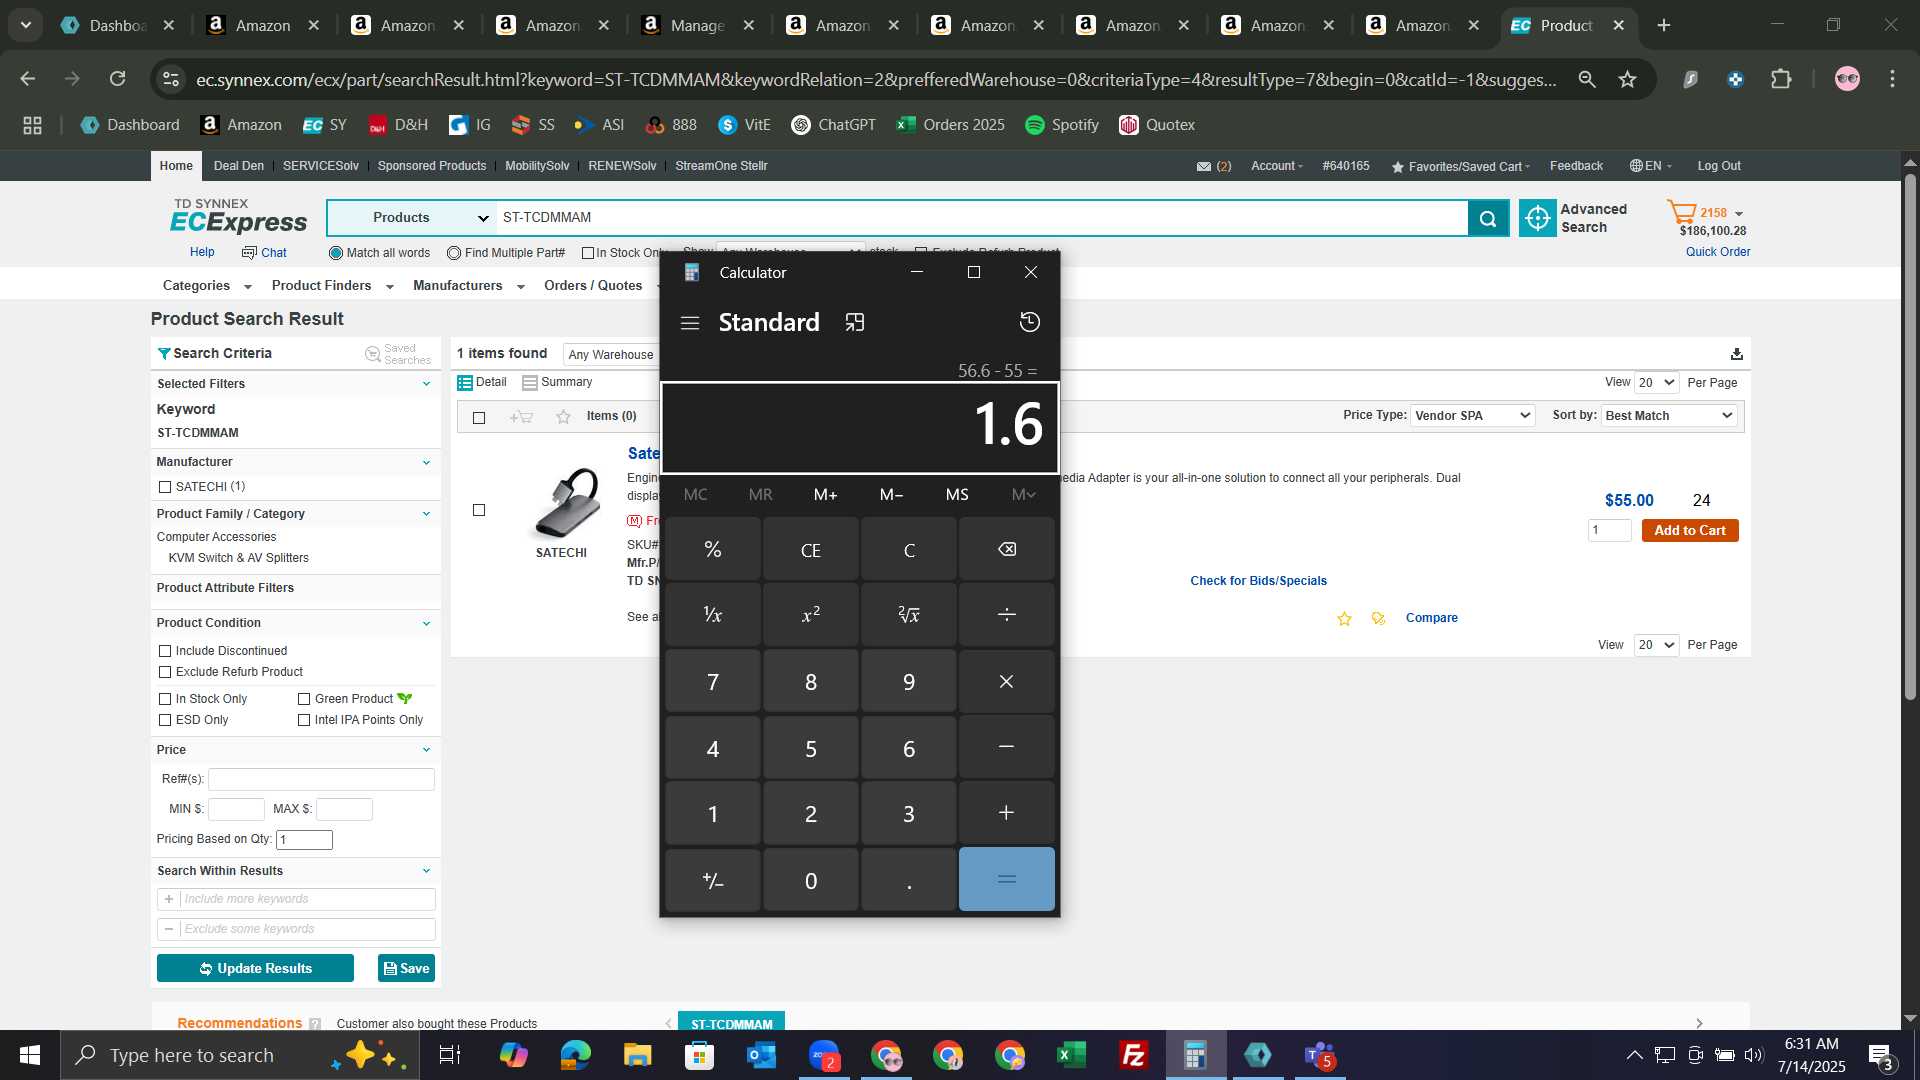Image resolution: width=1920 pixels, height=1080 pixels.
Task: Switch to the Deal Den tab
Action: tap(238, 166)
